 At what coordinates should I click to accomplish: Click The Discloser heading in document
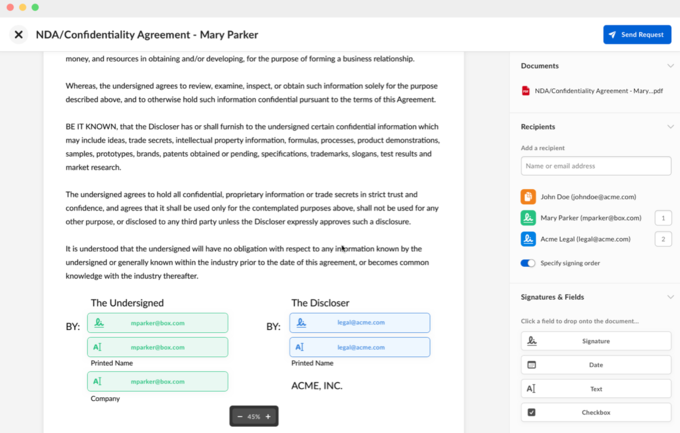pyautogui.click(x=320, y=303)
